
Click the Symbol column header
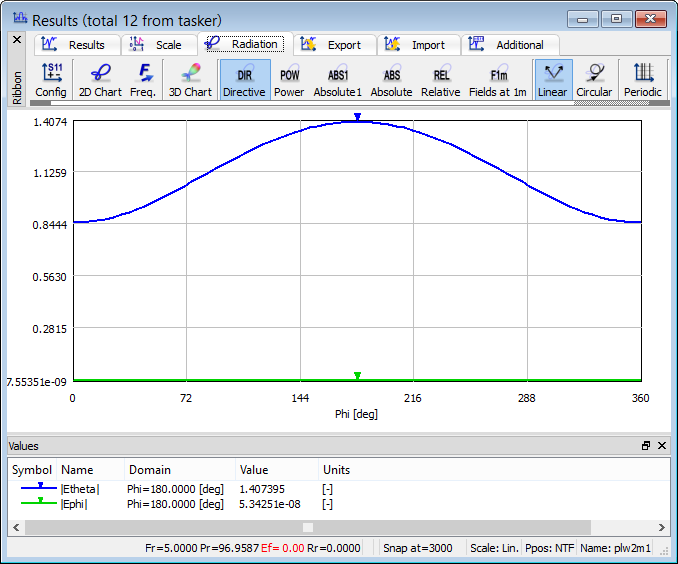point(32,470)
